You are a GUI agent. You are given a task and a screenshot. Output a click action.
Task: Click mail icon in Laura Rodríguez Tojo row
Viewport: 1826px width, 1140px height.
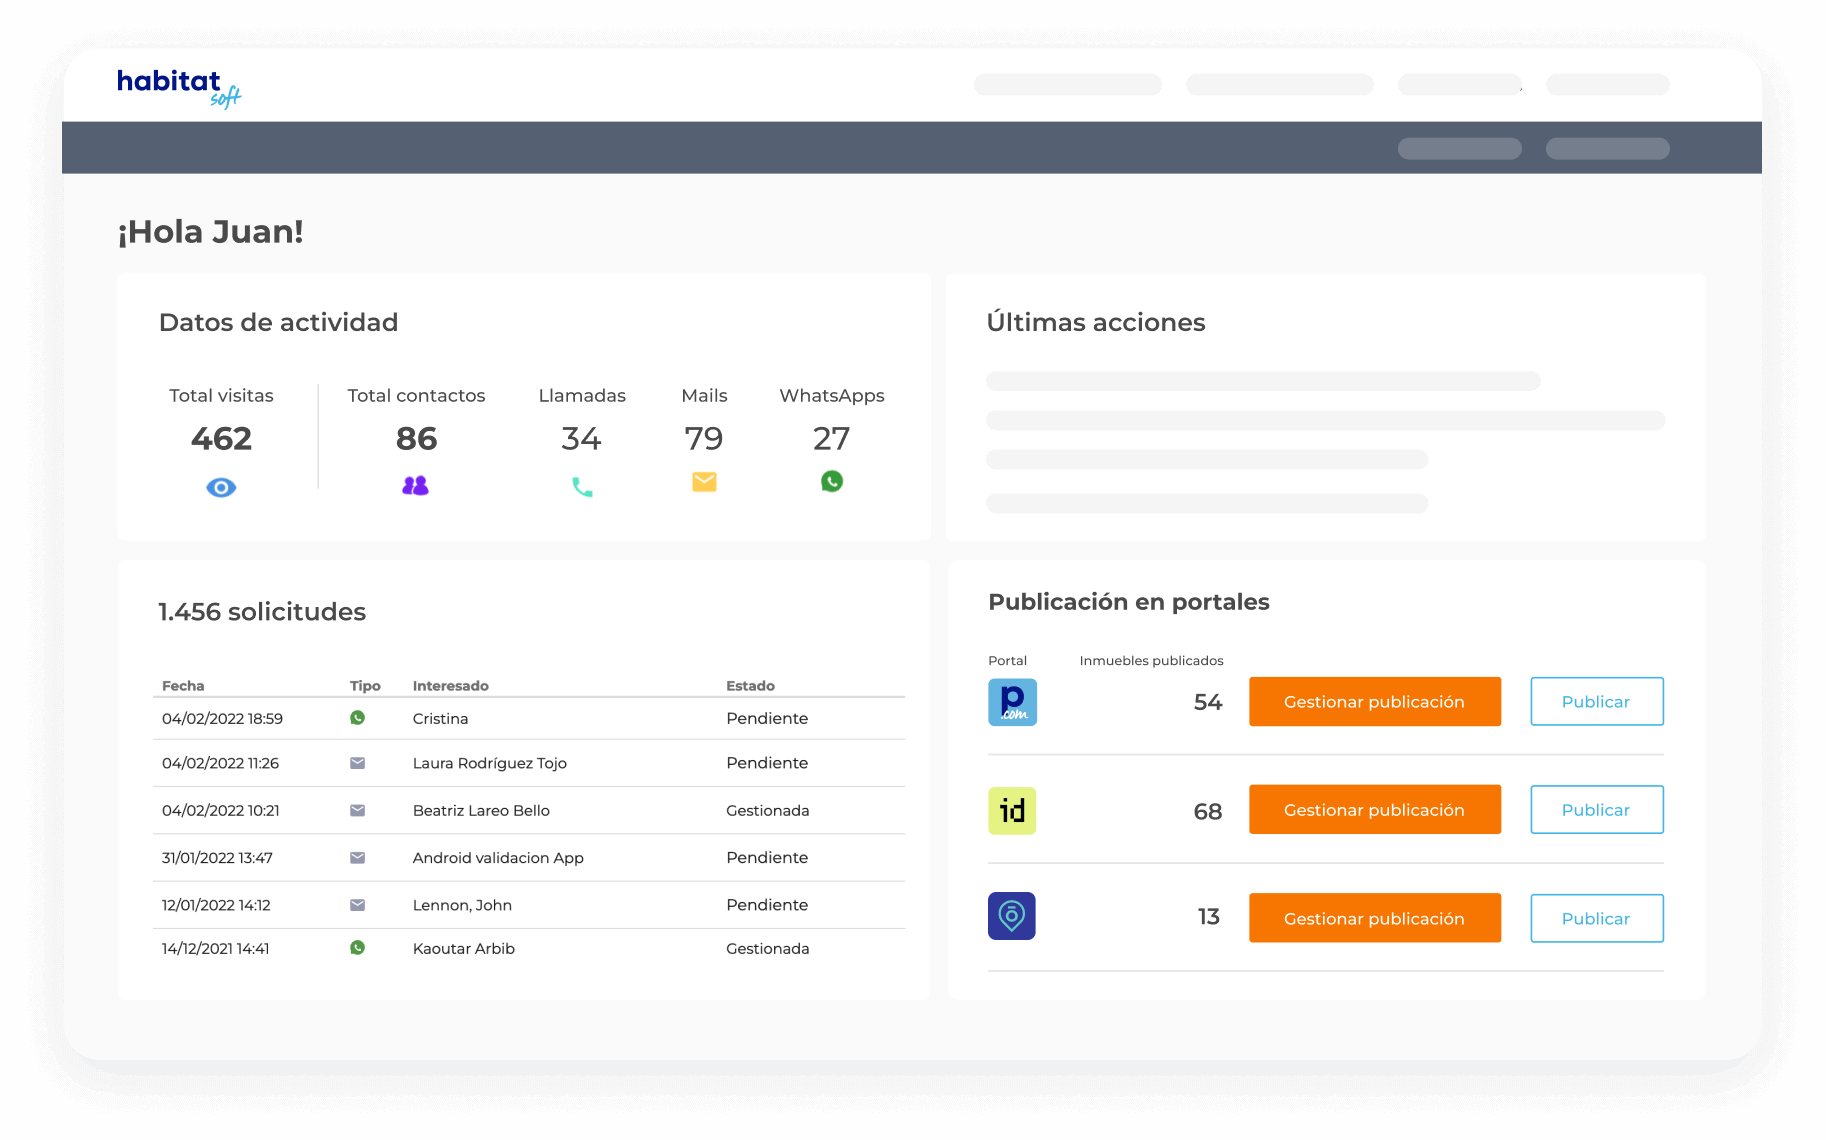pyautogui.click(x=357, y=763)
